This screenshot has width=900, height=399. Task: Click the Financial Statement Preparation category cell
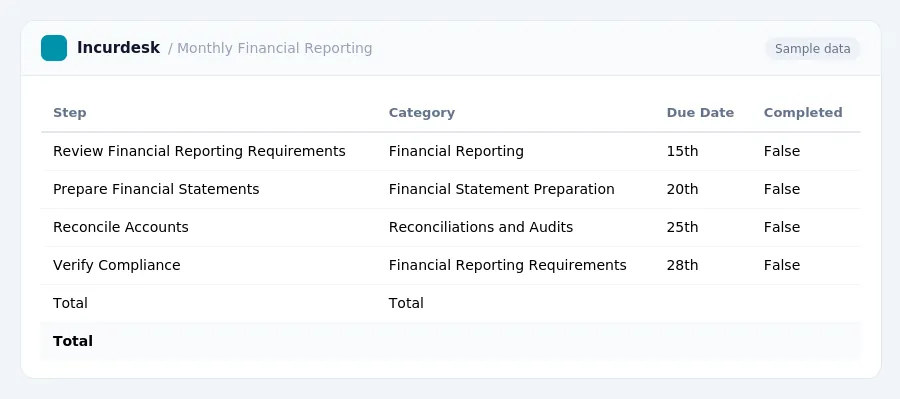[502, 189]
